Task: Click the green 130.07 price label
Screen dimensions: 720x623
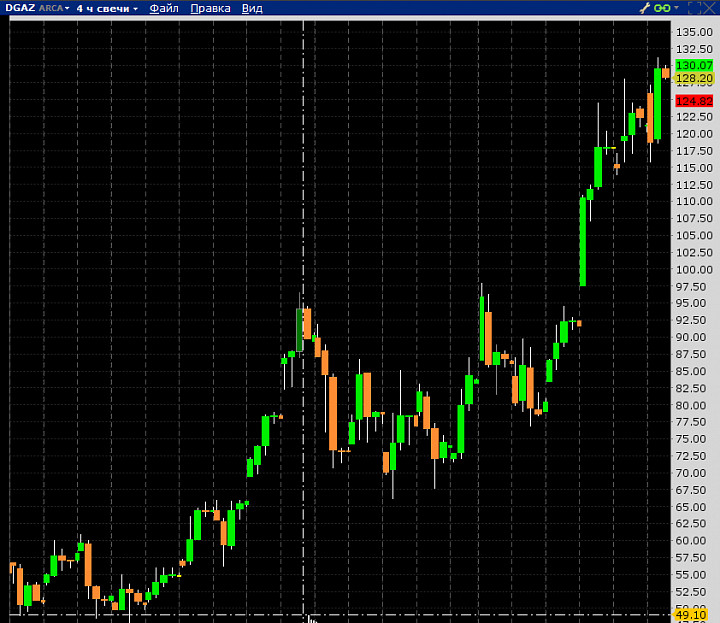Action: coord(694,65)
